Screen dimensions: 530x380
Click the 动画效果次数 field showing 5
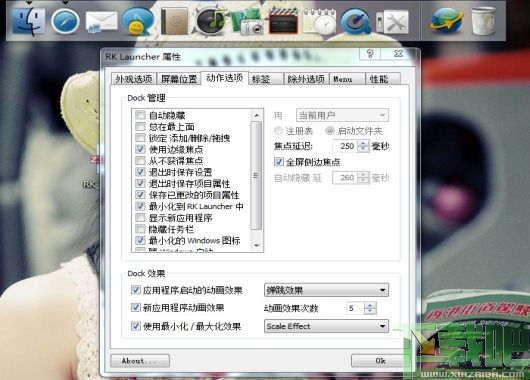355,308
